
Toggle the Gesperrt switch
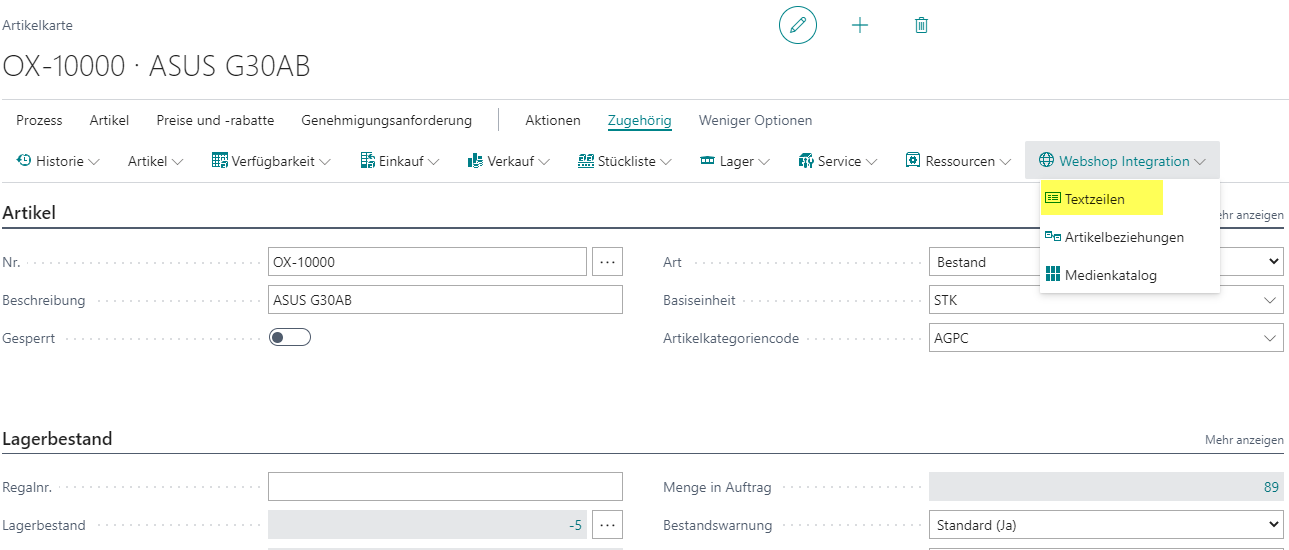(x=290, y=338)
